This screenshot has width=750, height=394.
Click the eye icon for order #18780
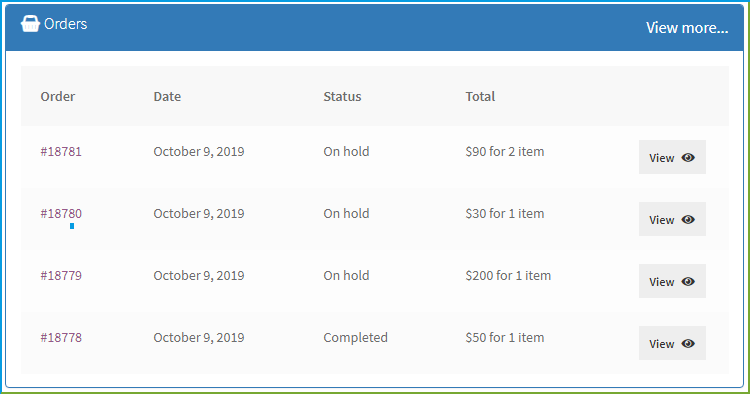click(x=688, y=219)
